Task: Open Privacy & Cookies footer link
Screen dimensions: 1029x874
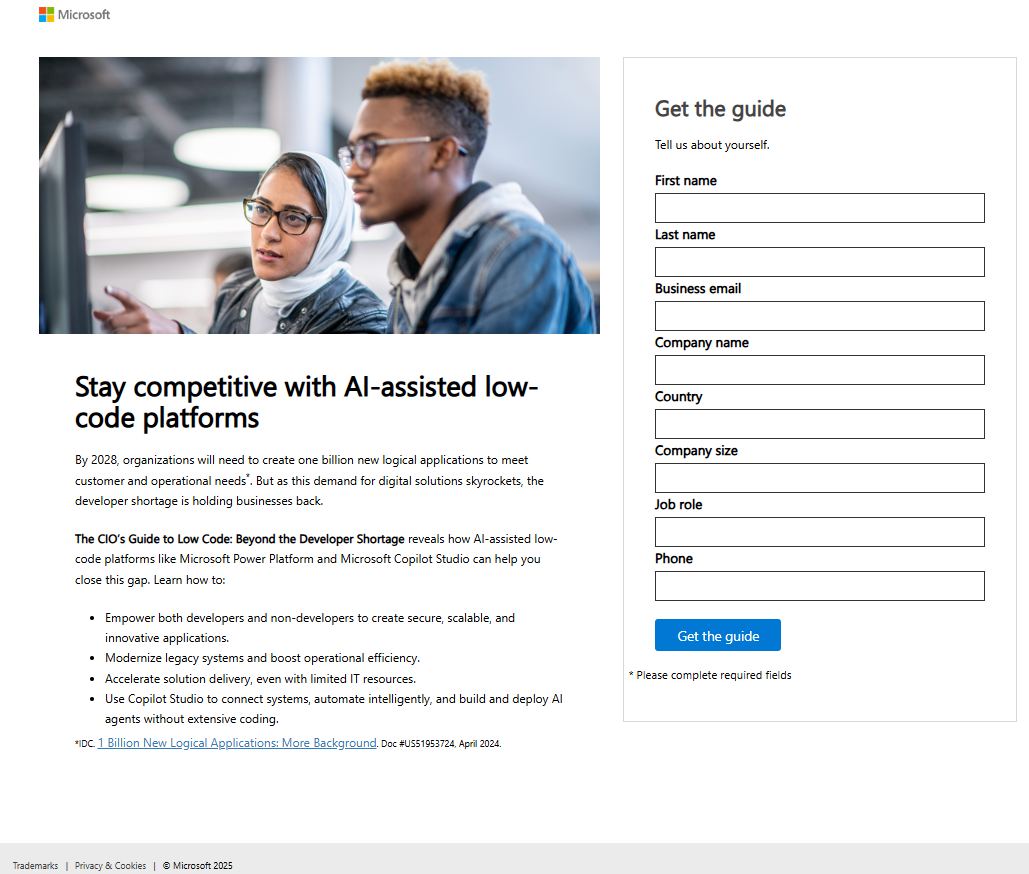Action: click(110, 865)
